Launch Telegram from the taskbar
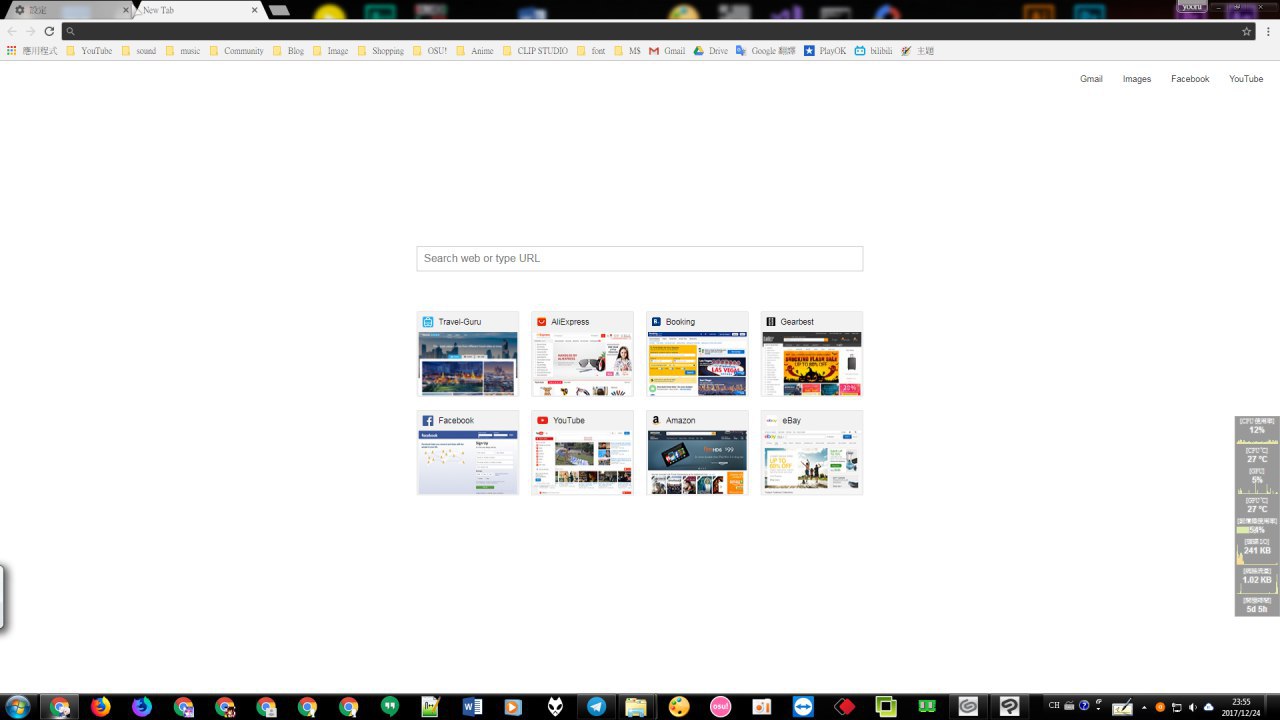This screenshot has width=1280, height=720. point(596,707)
